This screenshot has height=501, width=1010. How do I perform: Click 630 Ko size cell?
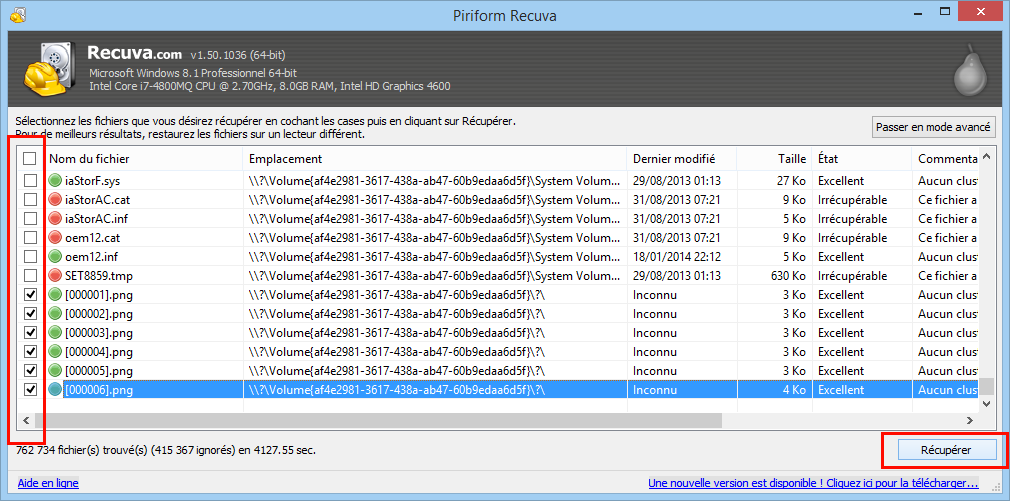tap(788, 276)
